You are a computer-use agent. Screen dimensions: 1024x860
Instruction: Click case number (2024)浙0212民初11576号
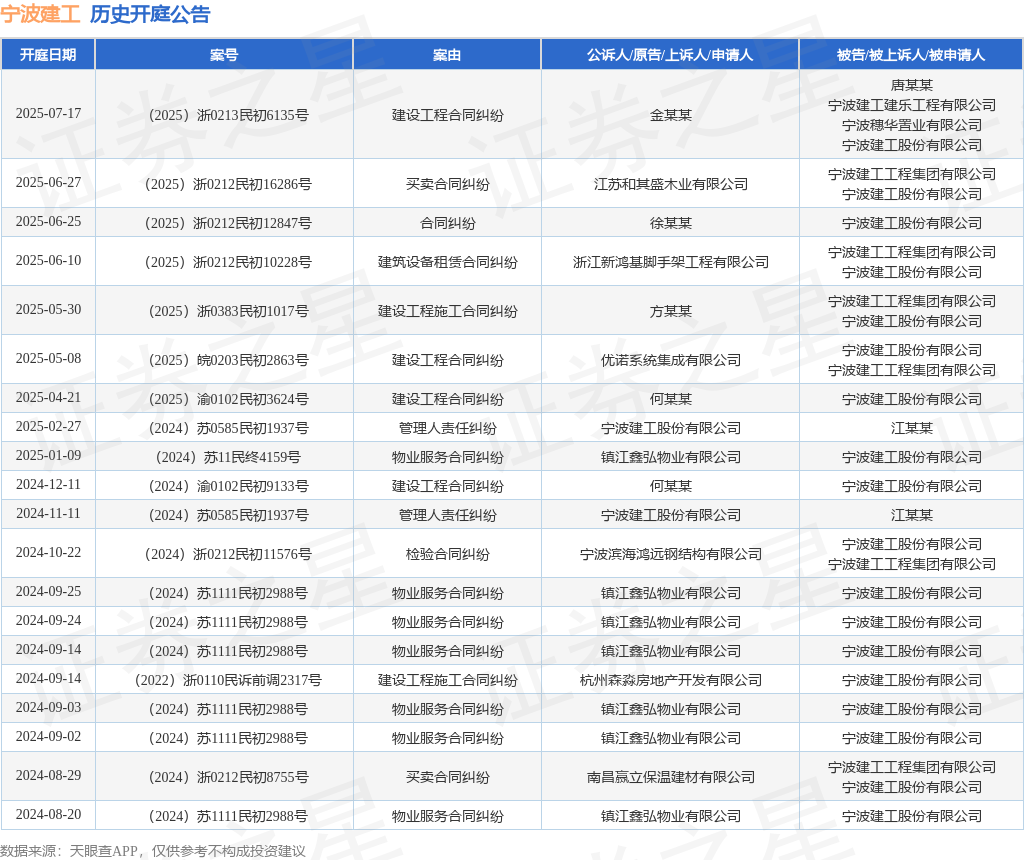coord(228,554)
